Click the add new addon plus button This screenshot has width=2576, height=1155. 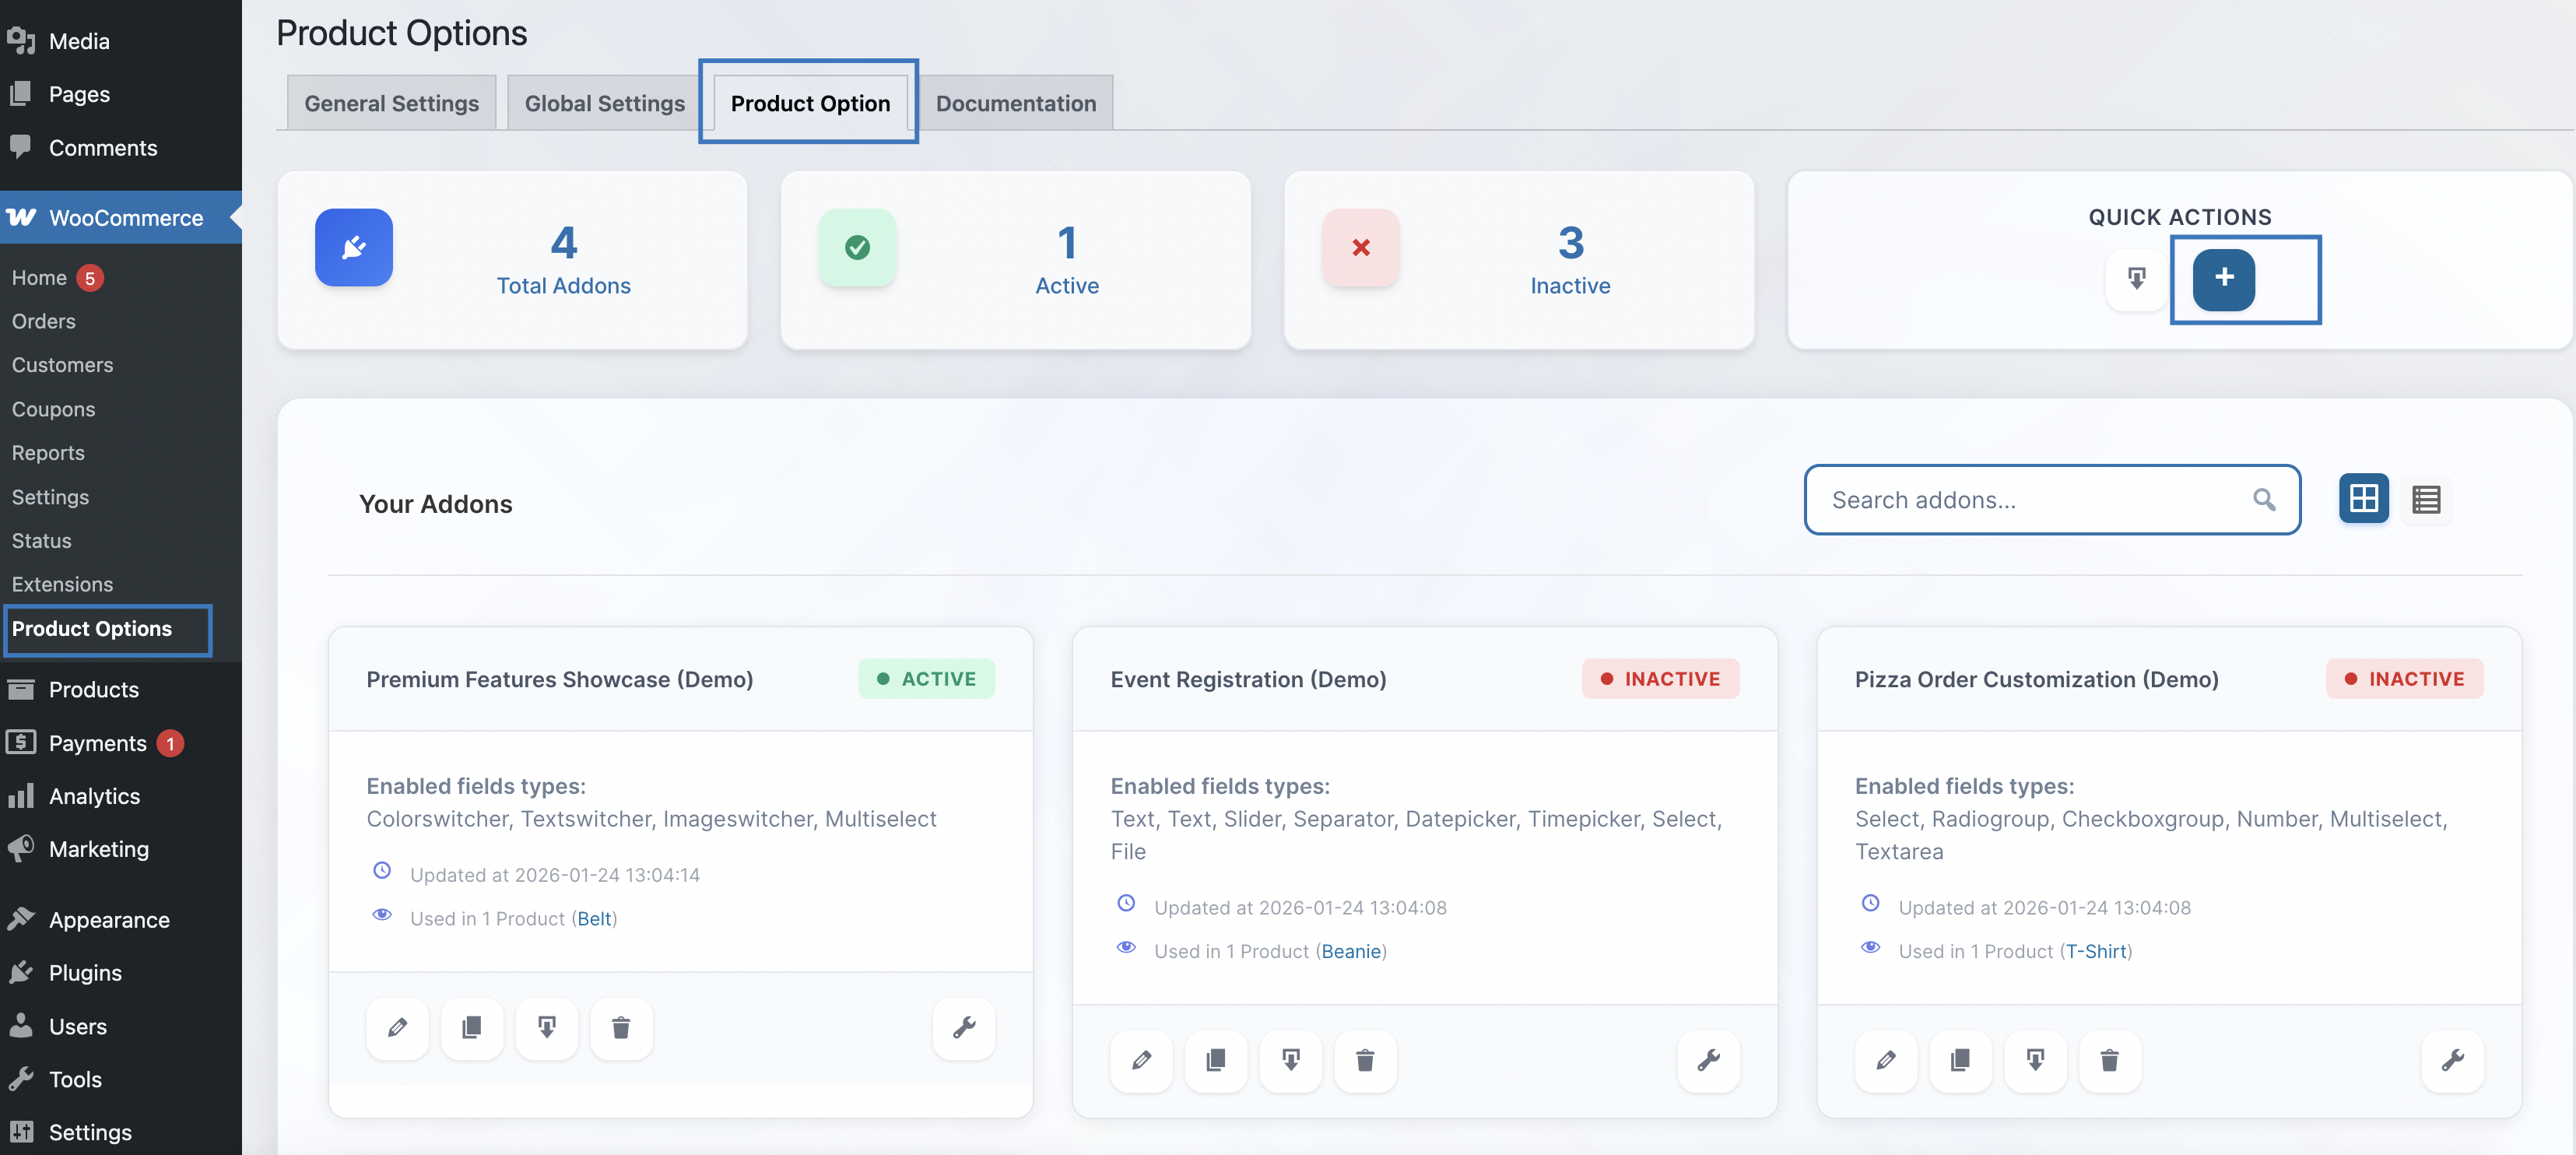pos(2223,279)
